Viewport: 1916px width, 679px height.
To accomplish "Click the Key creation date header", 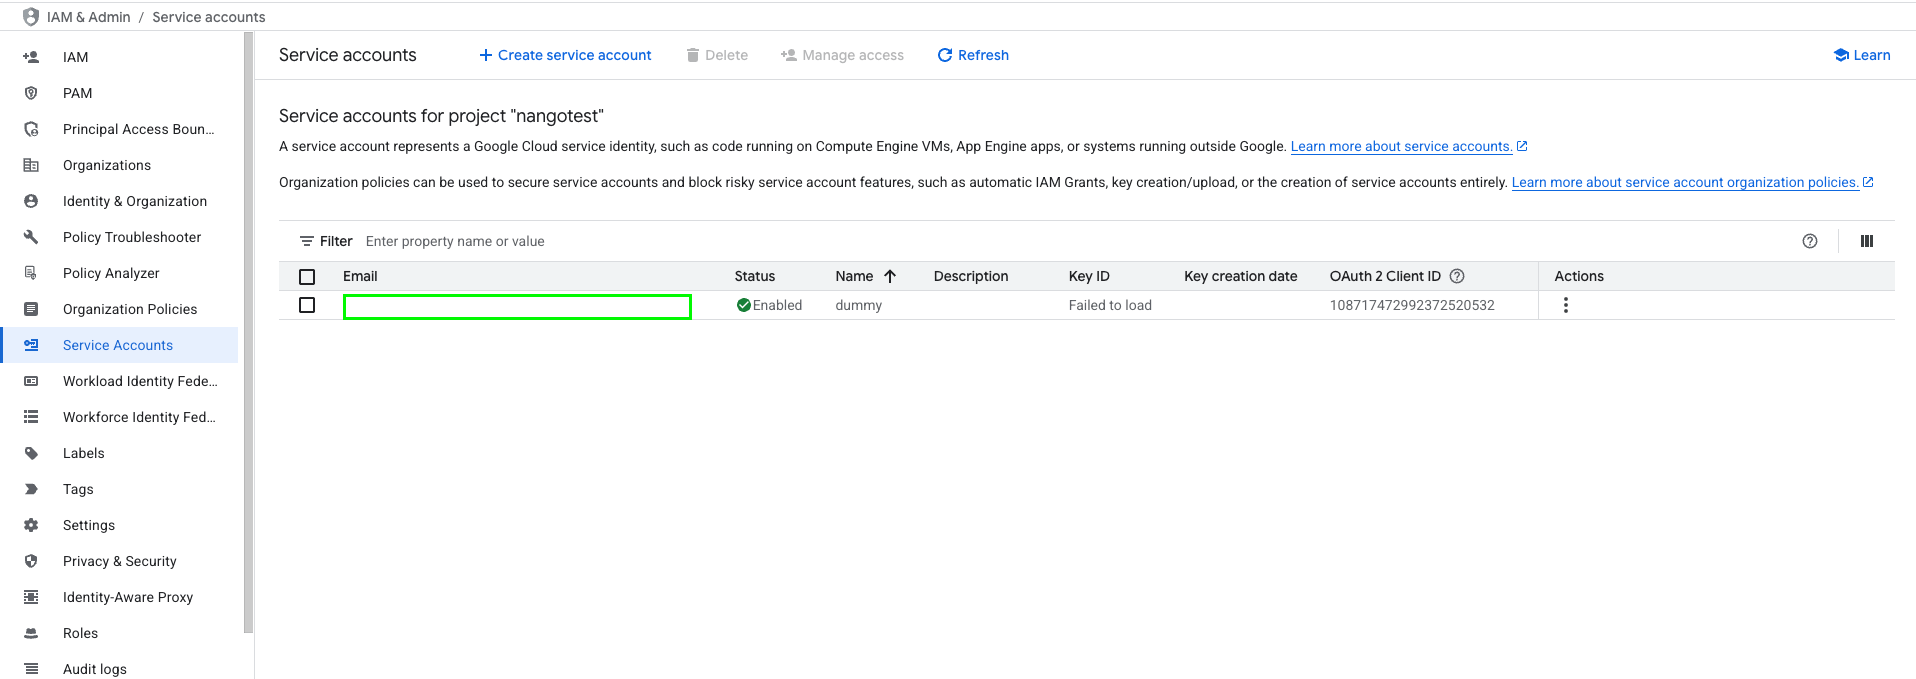I will 1240,276.
